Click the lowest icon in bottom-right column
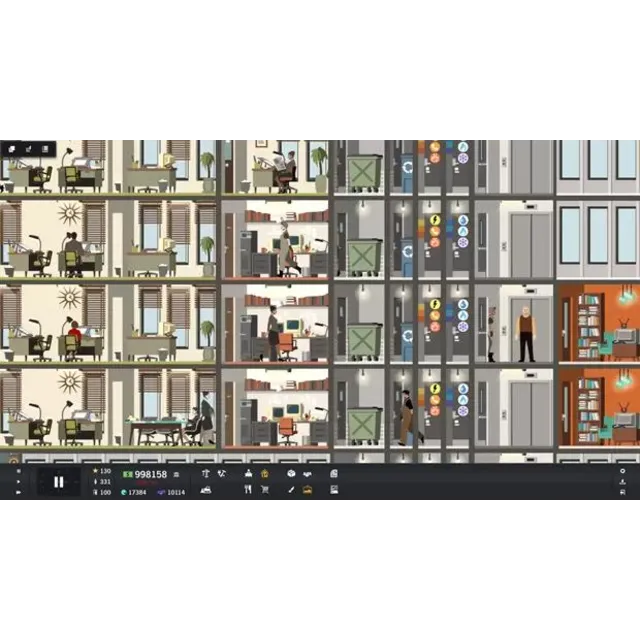Screen dimensions: 640x640 point(622,492)
